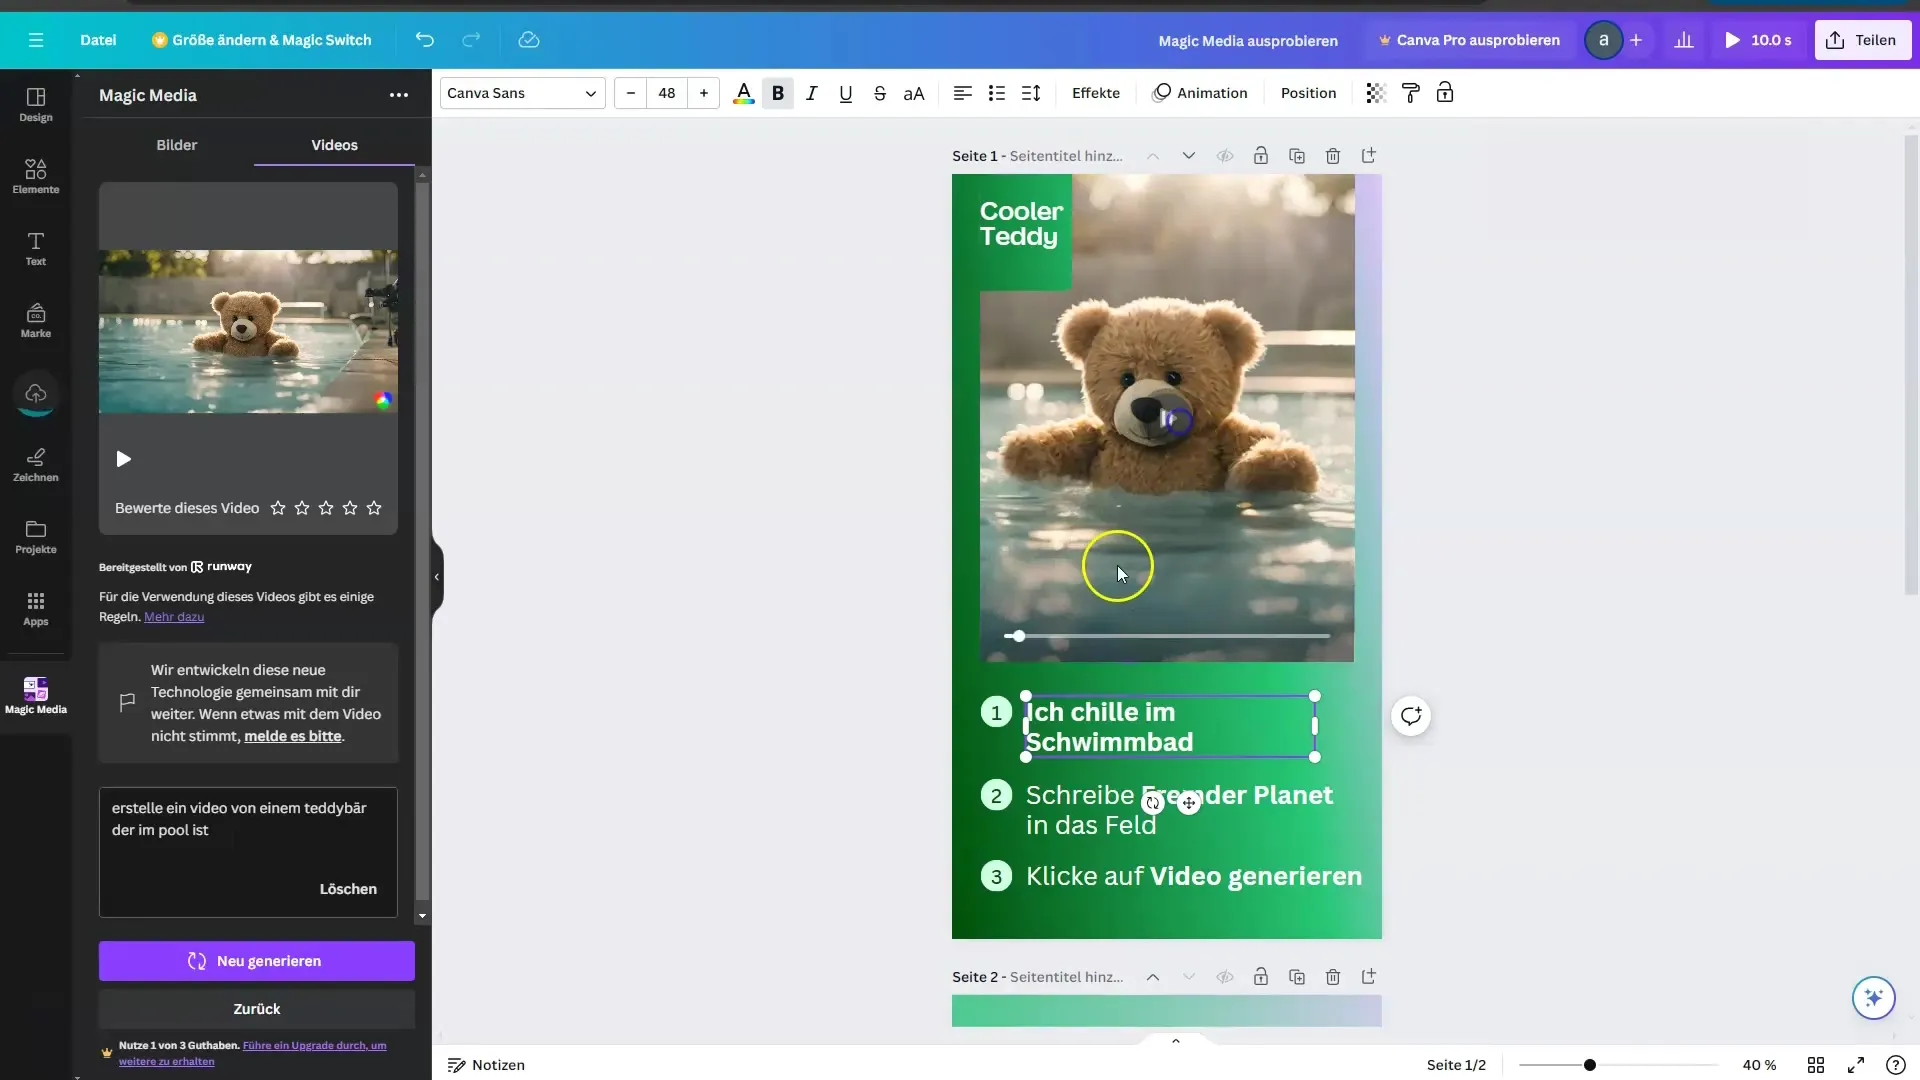Expand the font size dropdown
Image resolution: width=1920 pixels, height=1080 pixels.
pyautogui.click(x=666, y=92)
